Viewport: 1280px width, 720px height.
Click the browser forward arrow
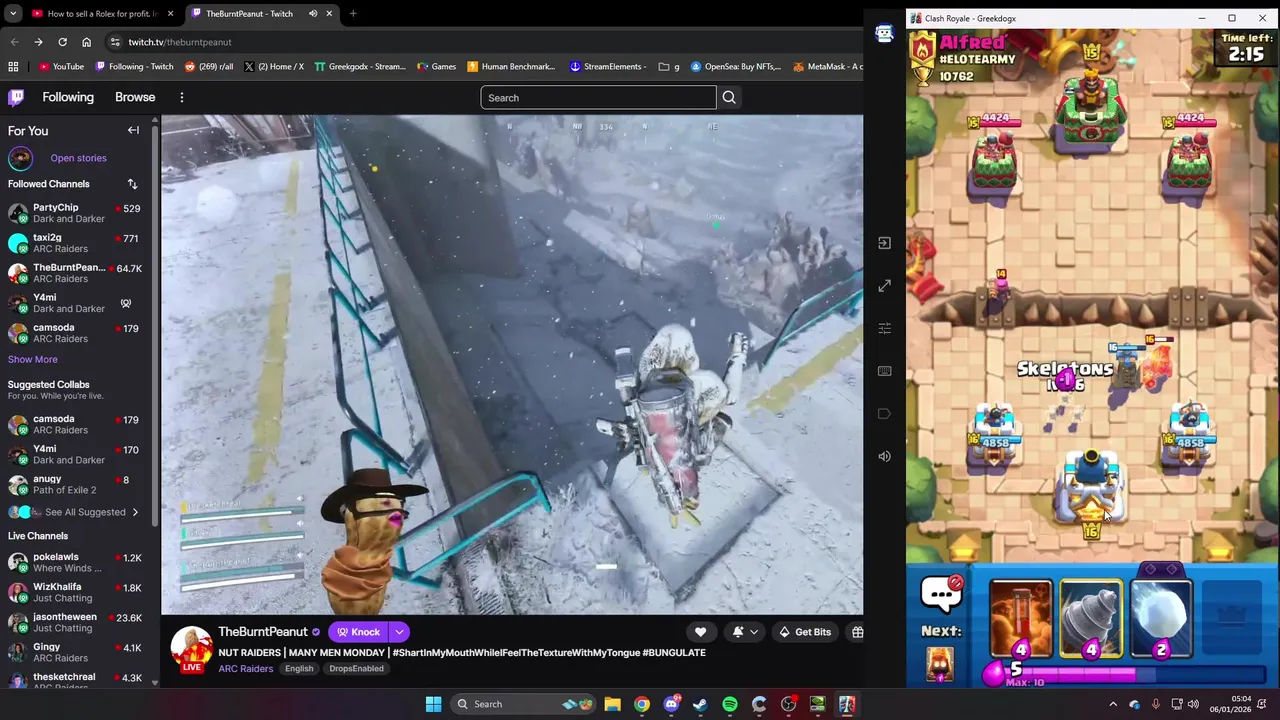click(x=38, y=42)
